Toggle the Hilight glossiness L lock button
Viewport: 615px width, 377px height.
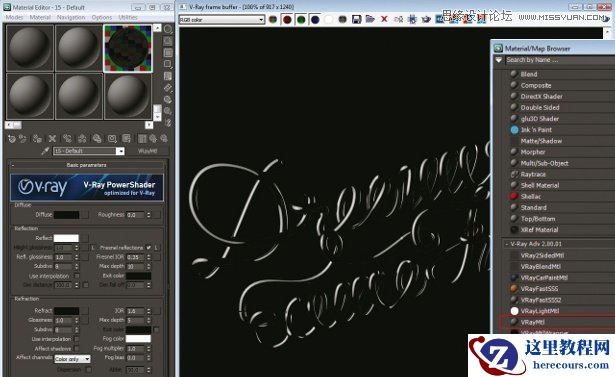pyautogui.click(x=93, y=248)
